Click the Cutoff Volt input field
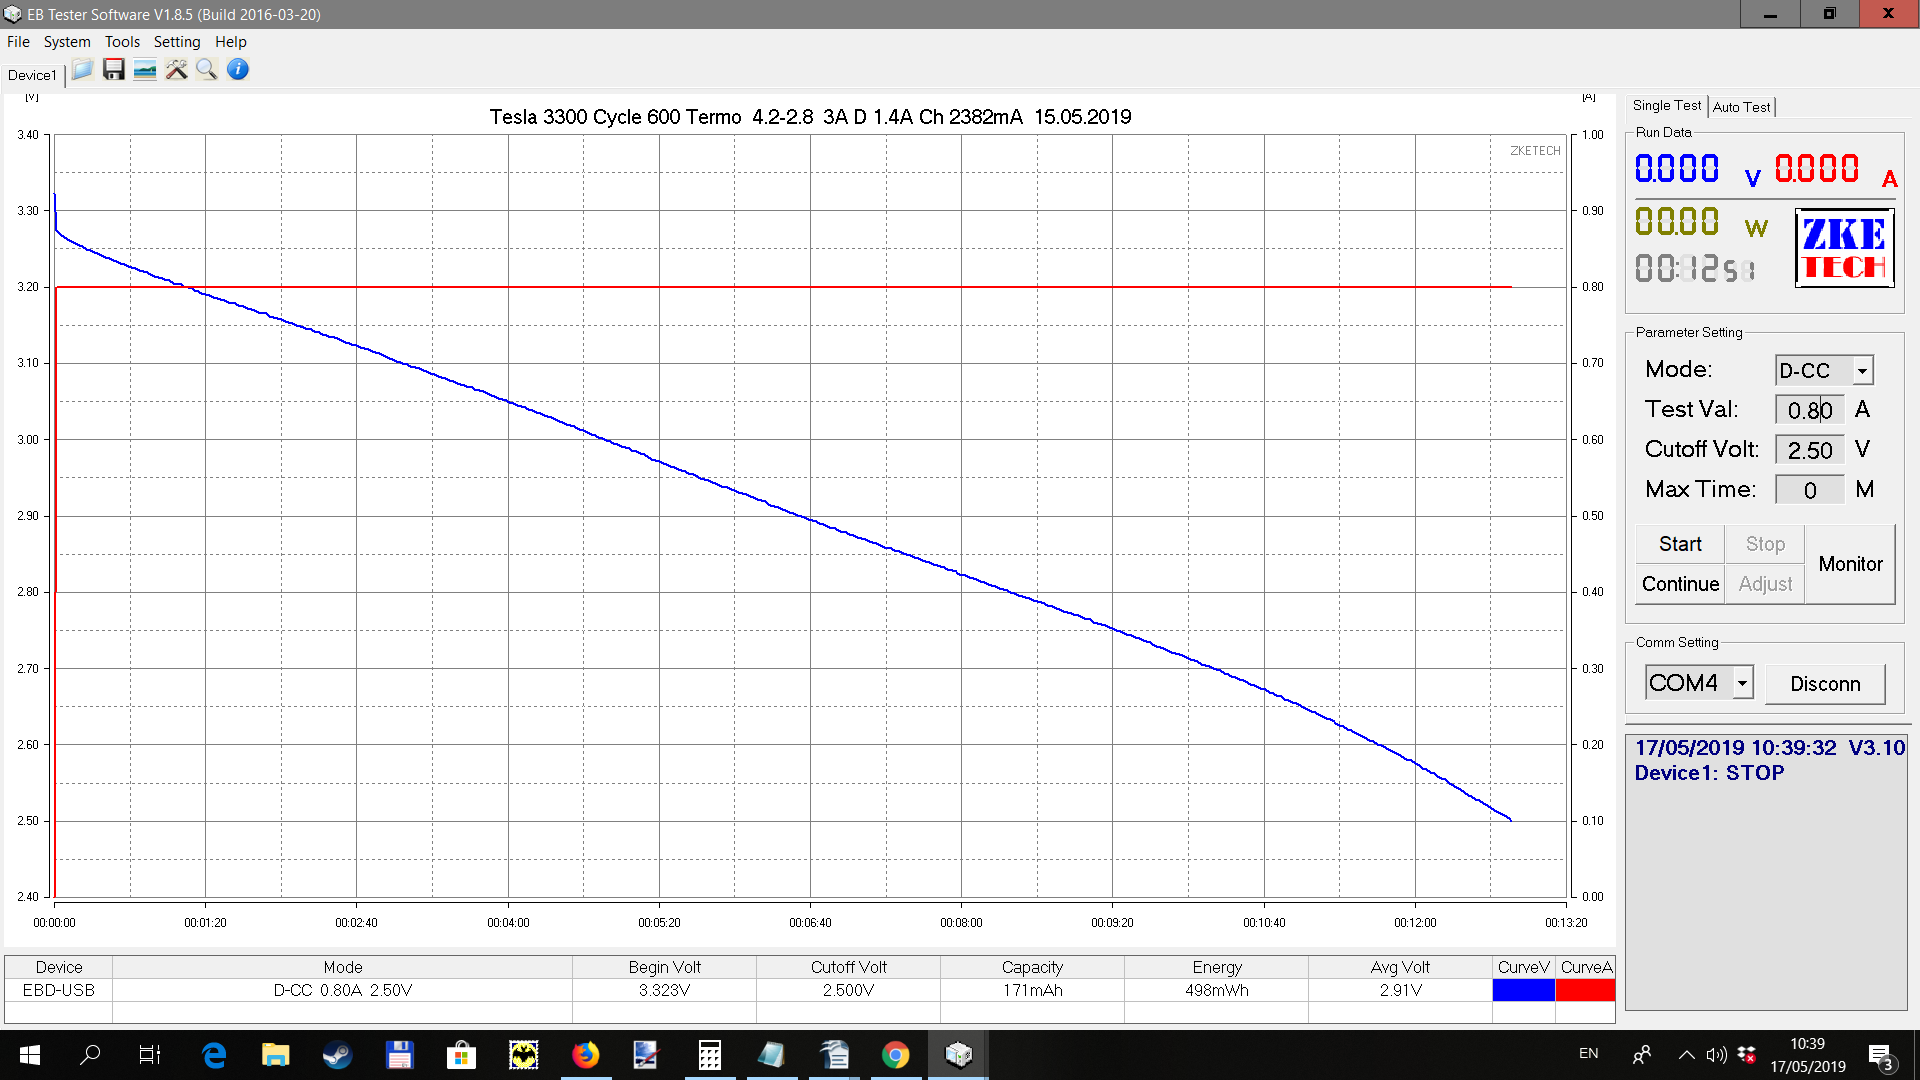1920x1080 pixels. click(1809, 450)
